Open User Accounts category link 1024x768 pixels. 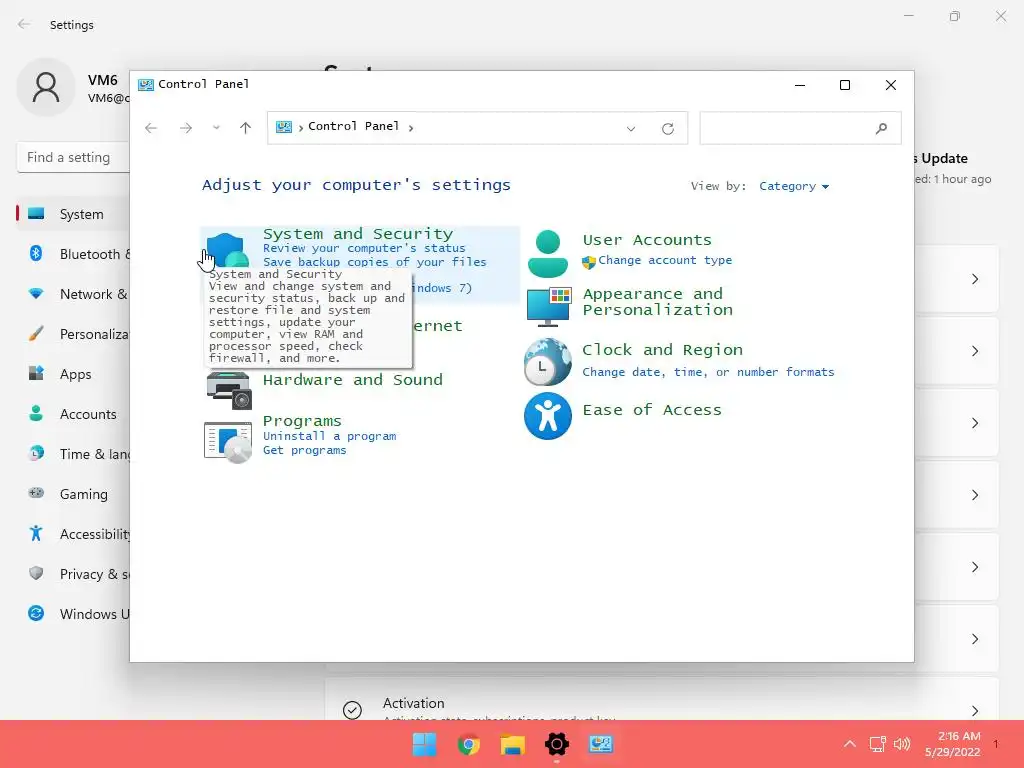point(647,240)
